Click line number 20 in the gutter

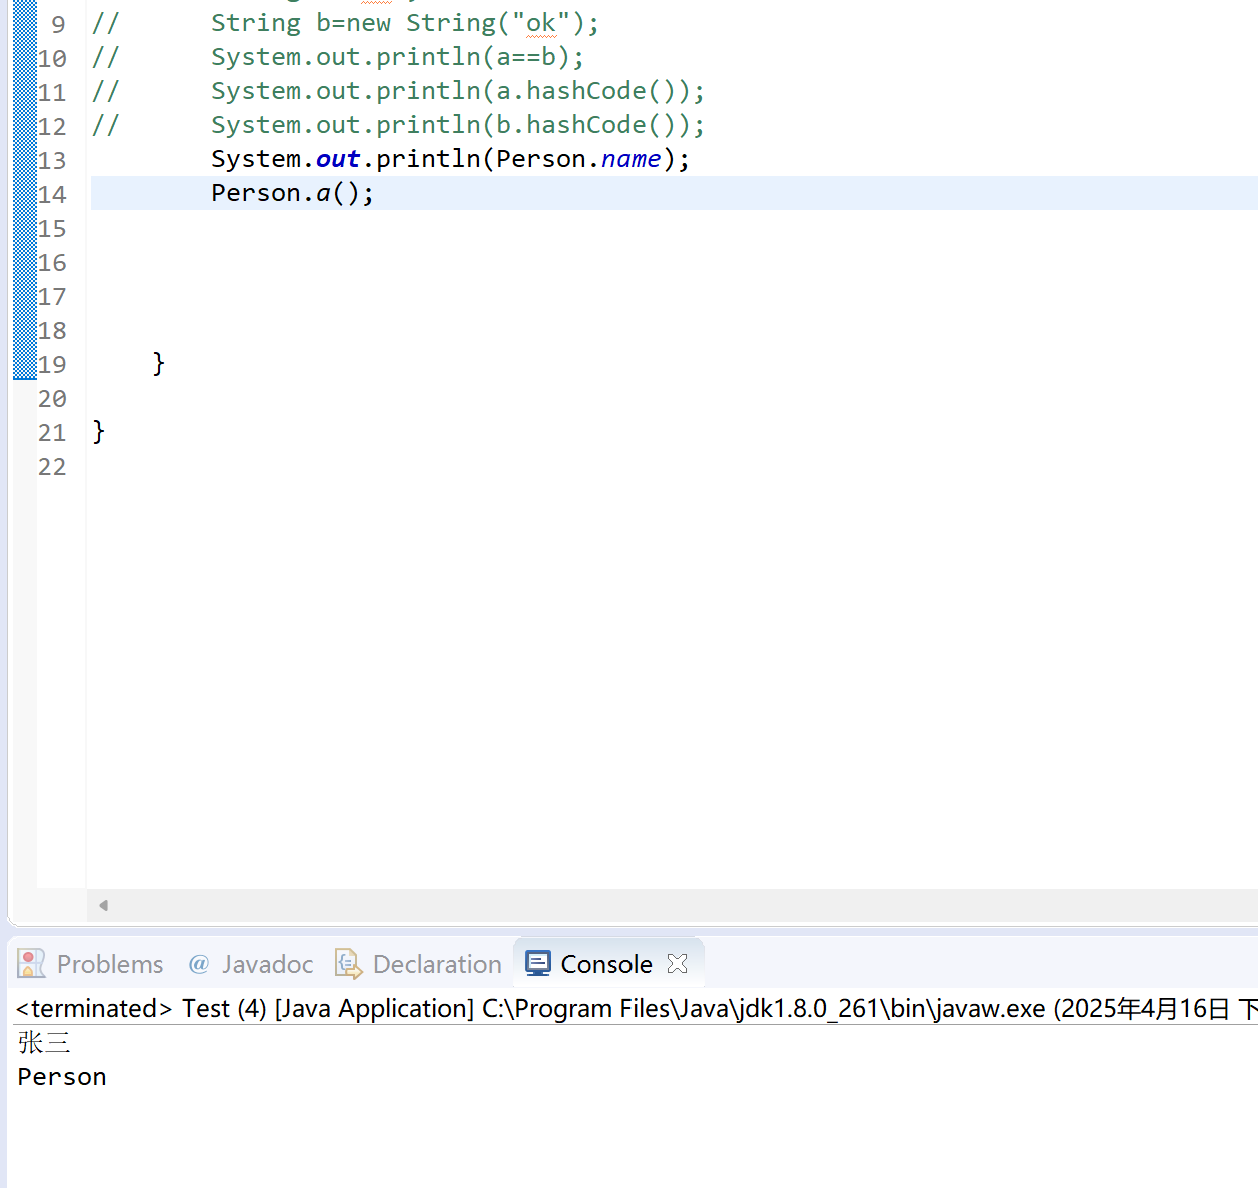click(x=52, y=398)
